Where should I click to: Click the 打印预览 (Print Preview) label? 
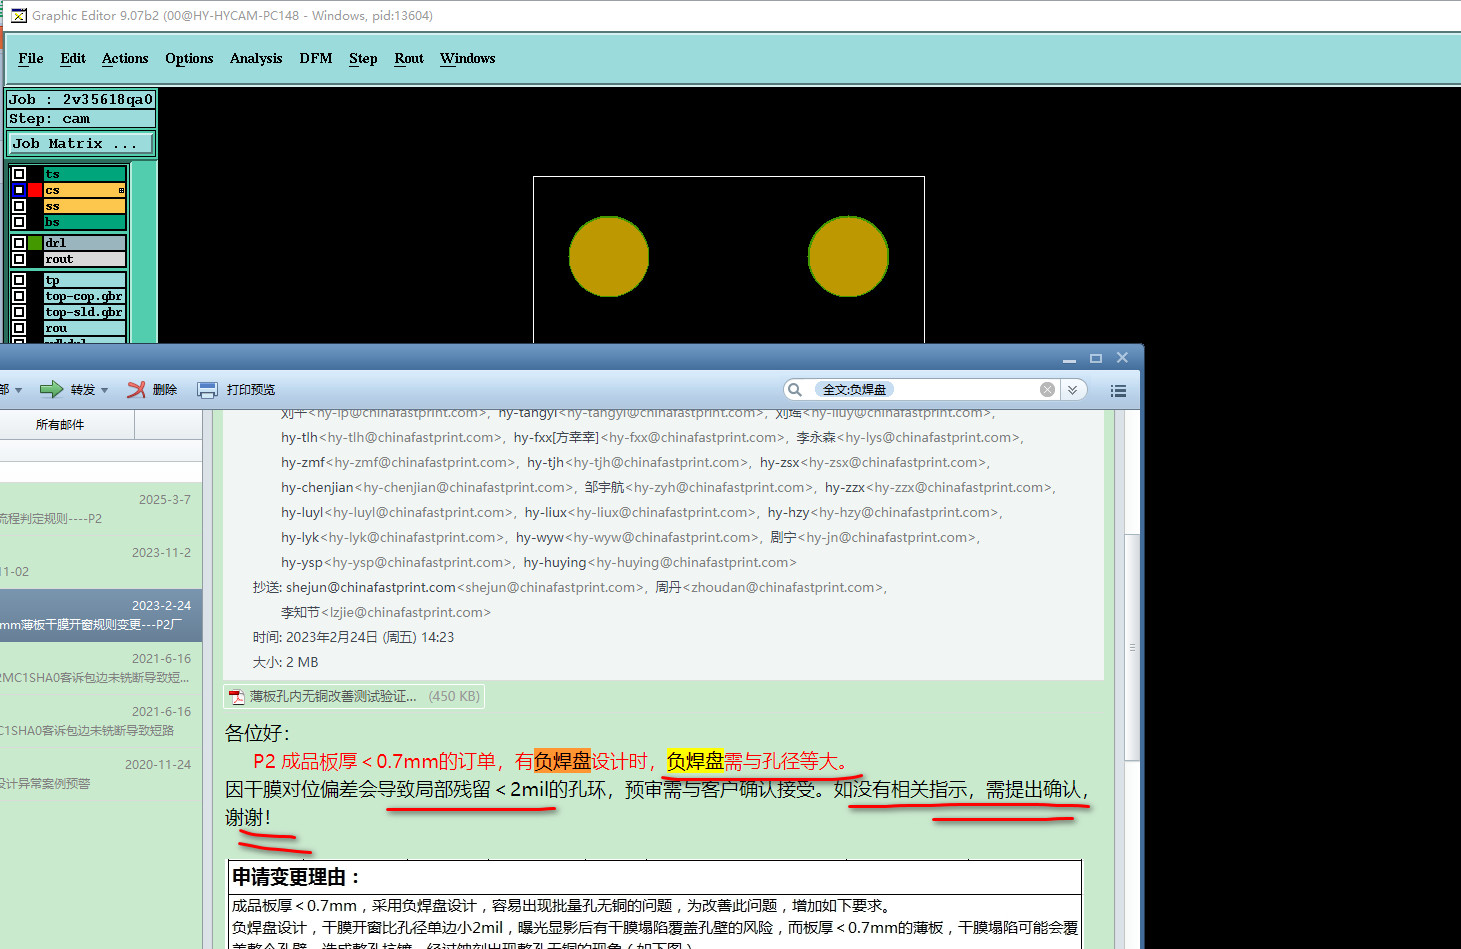point(251,390)
